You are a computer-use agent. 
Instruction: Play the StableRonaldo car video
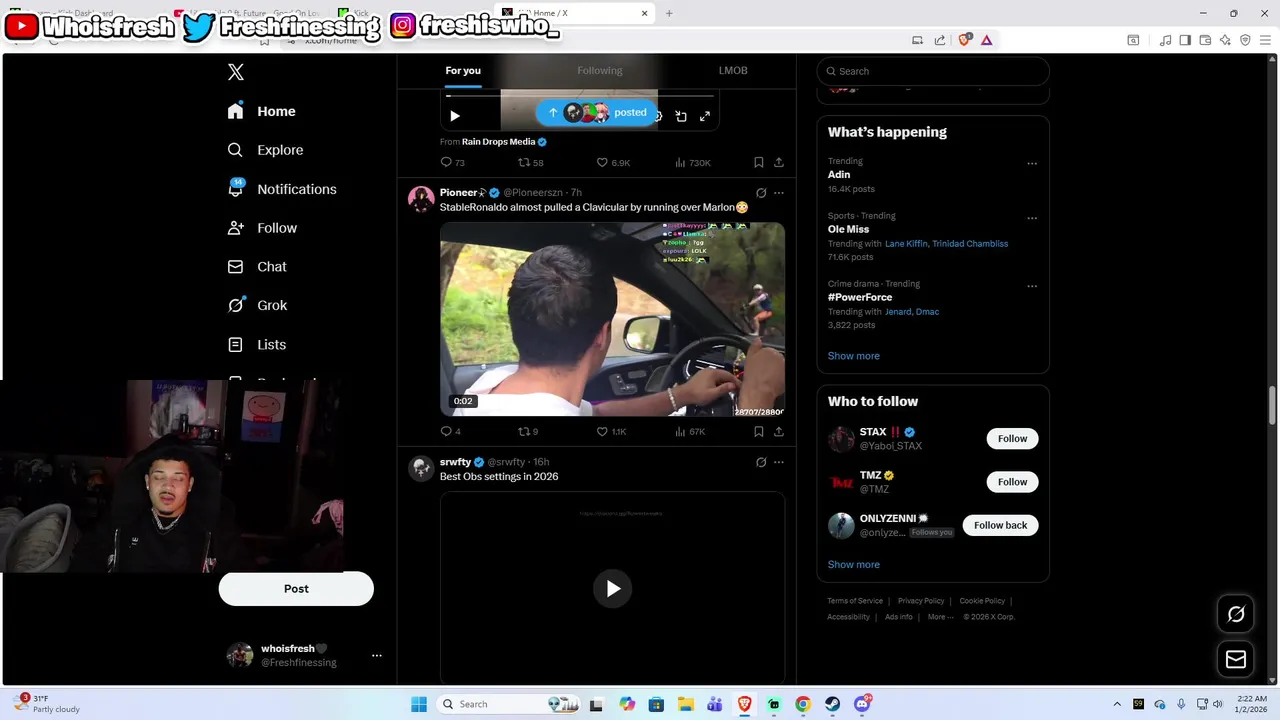coord(612,319)
